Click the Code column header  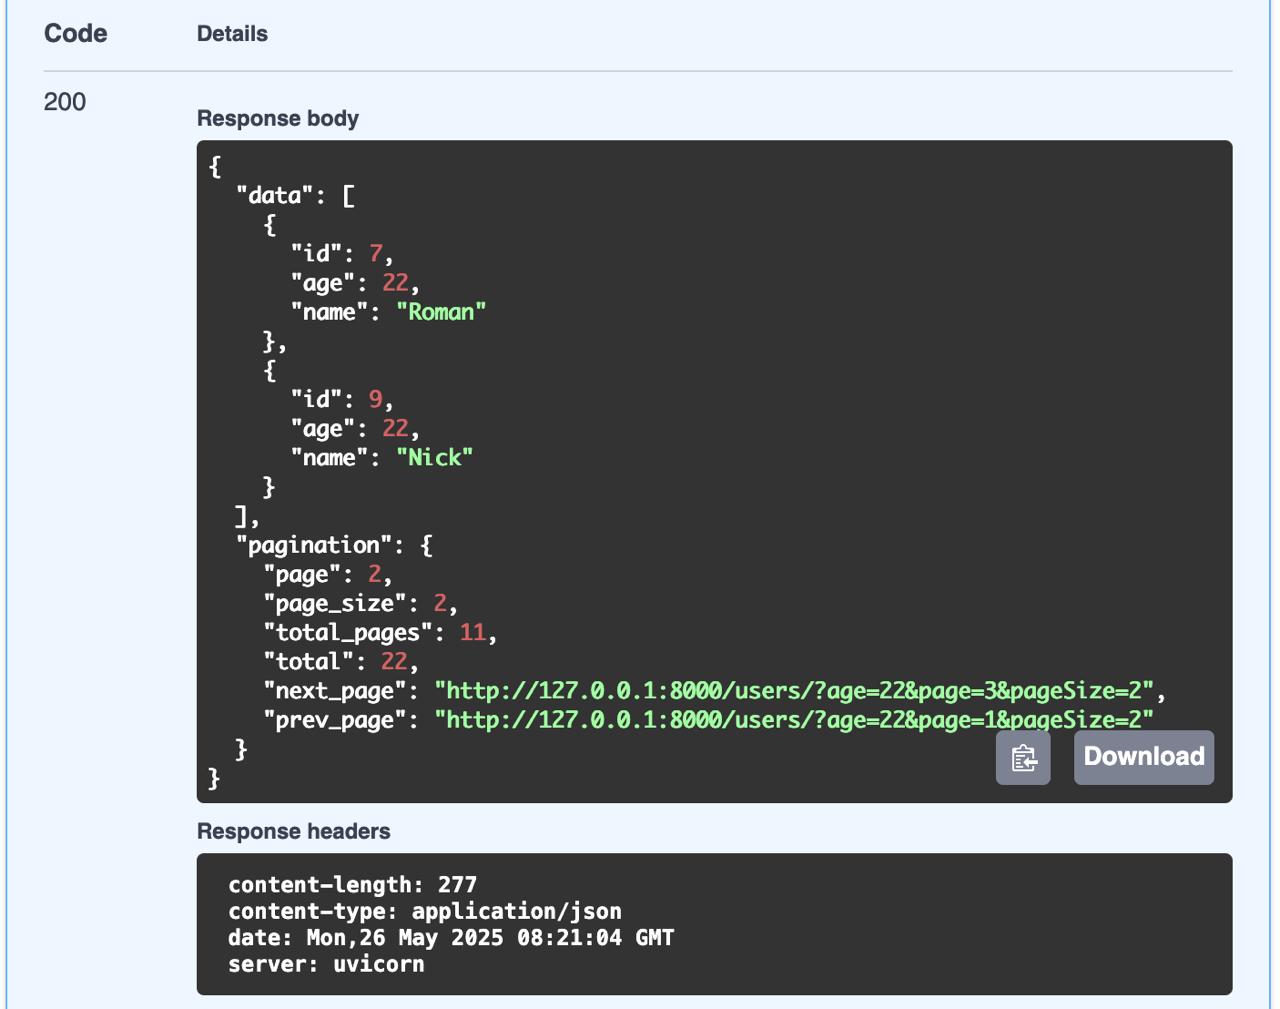[75, 33]
